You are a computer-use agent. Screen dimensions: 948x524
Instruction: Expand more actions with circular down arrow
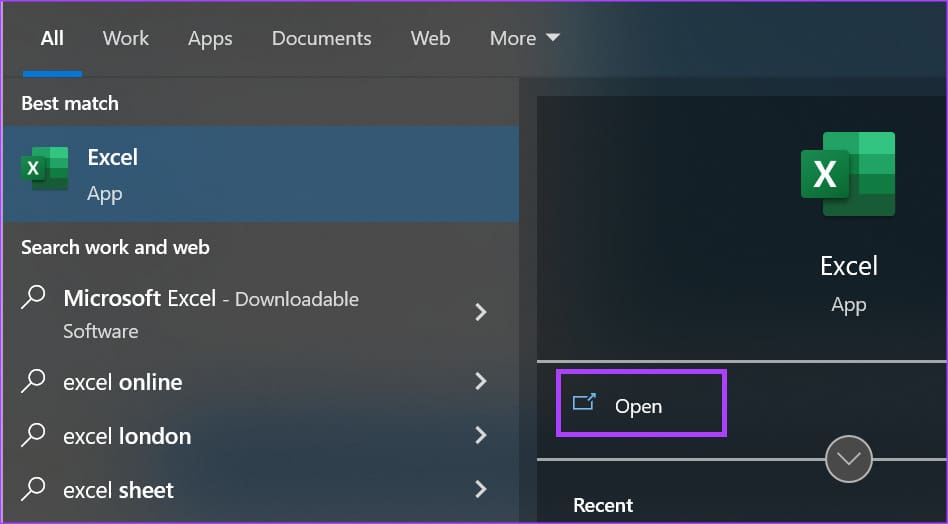[849, 459]
